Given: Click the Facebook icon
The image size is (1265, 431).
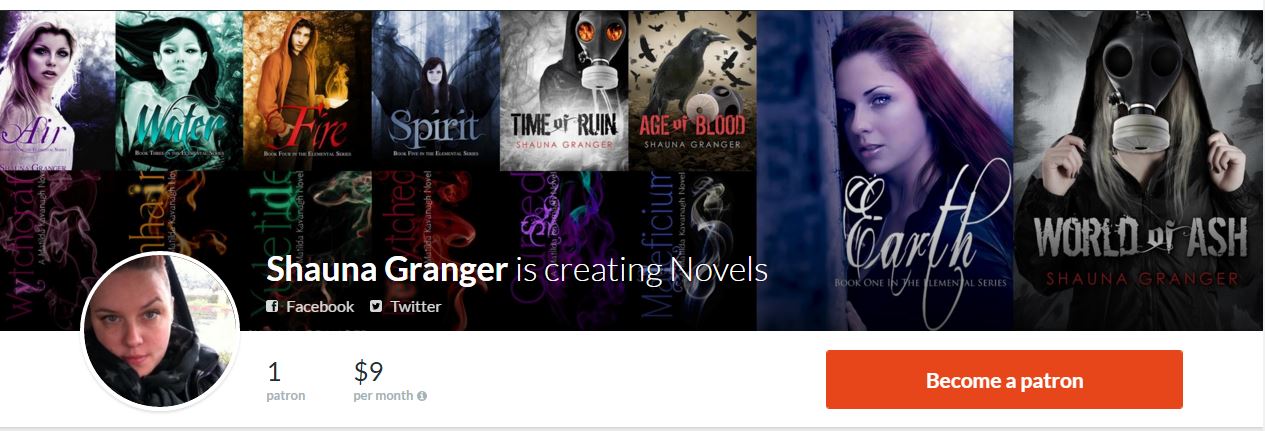Looking at the screenshot, I should point(272,307).
